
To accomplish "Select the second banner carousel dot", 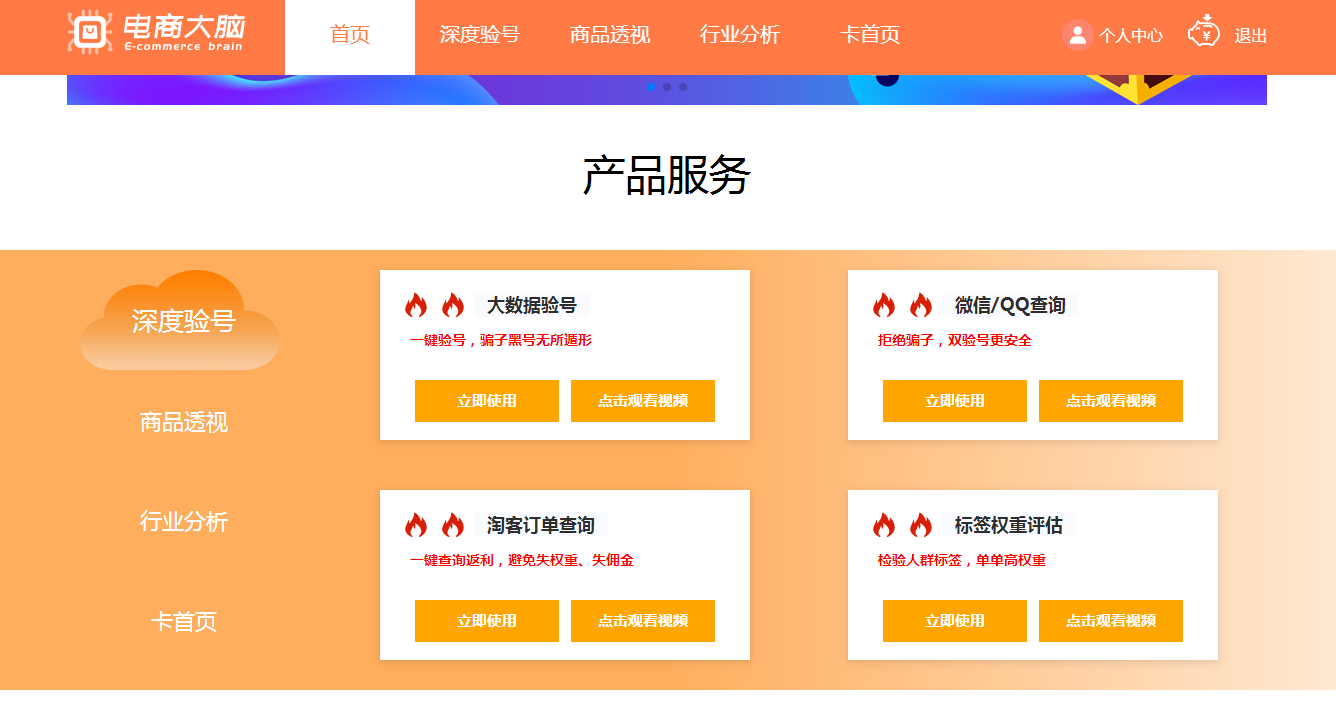I will coord(667,87).
